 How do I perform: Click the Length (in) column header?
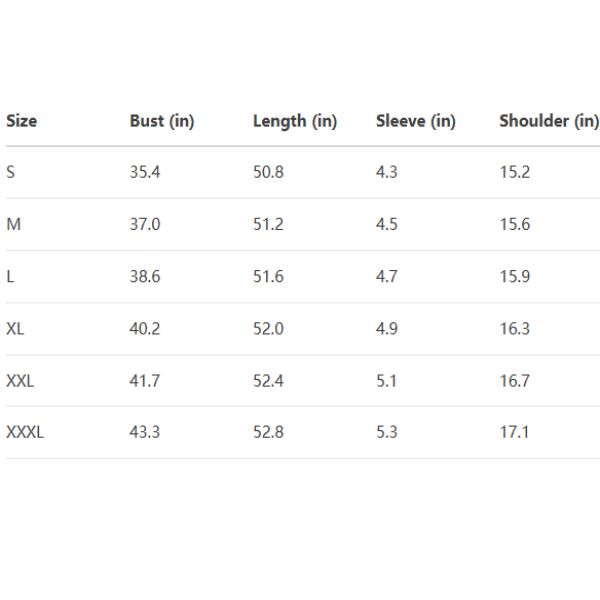tap(294, 121)
